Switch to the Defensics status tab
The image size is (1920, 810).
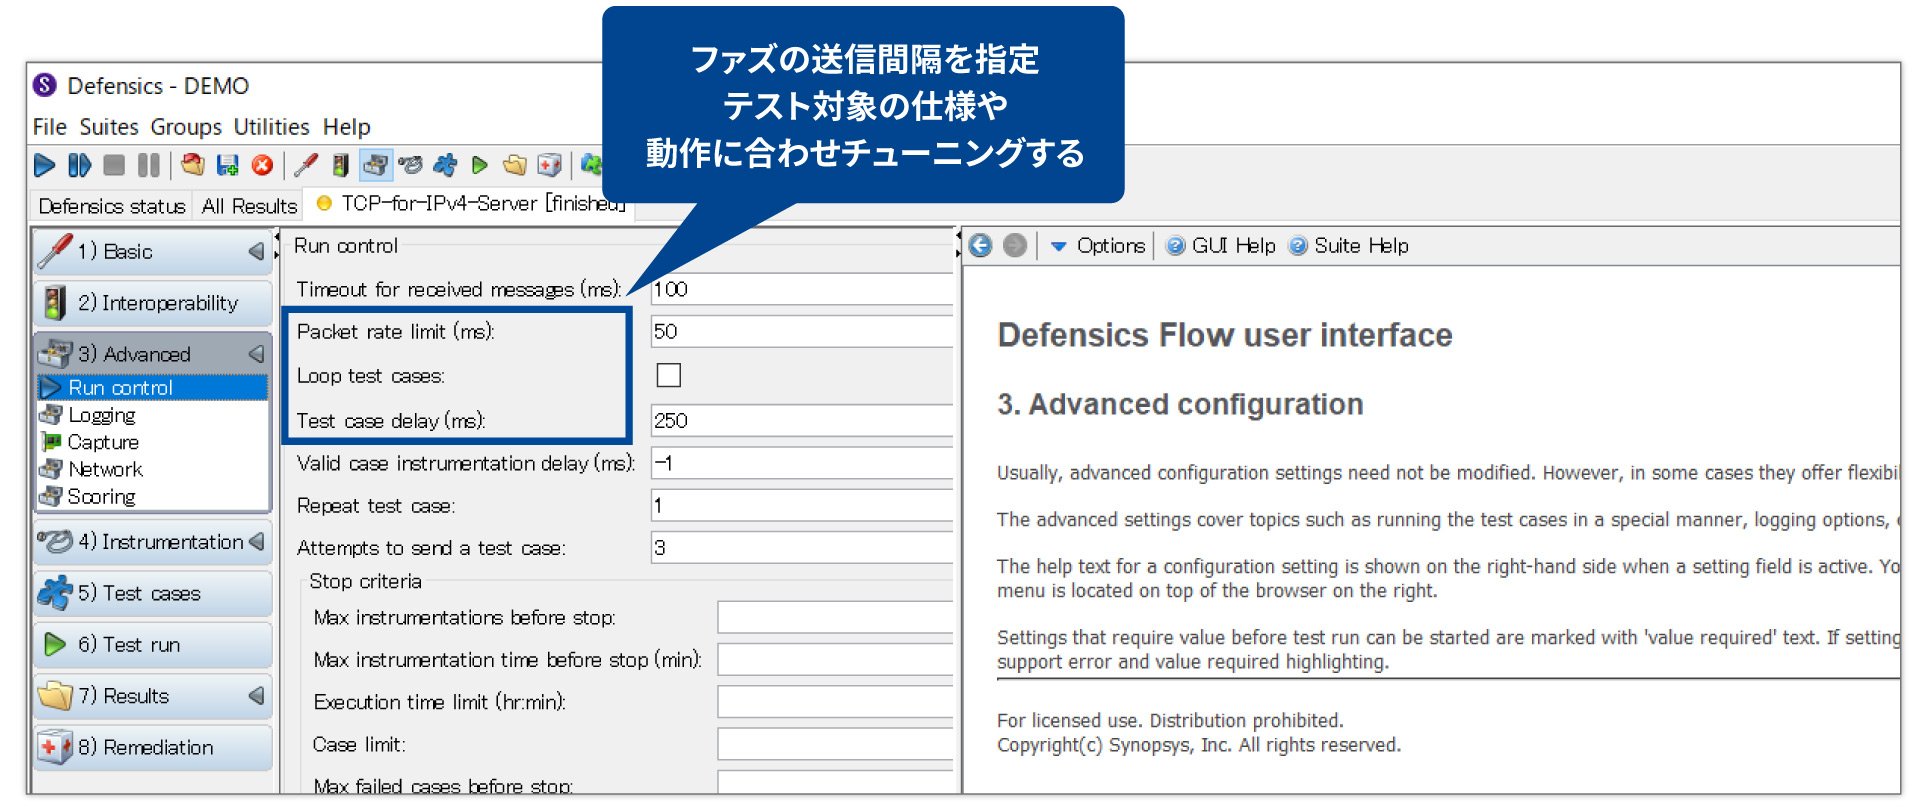pos(112,206)
